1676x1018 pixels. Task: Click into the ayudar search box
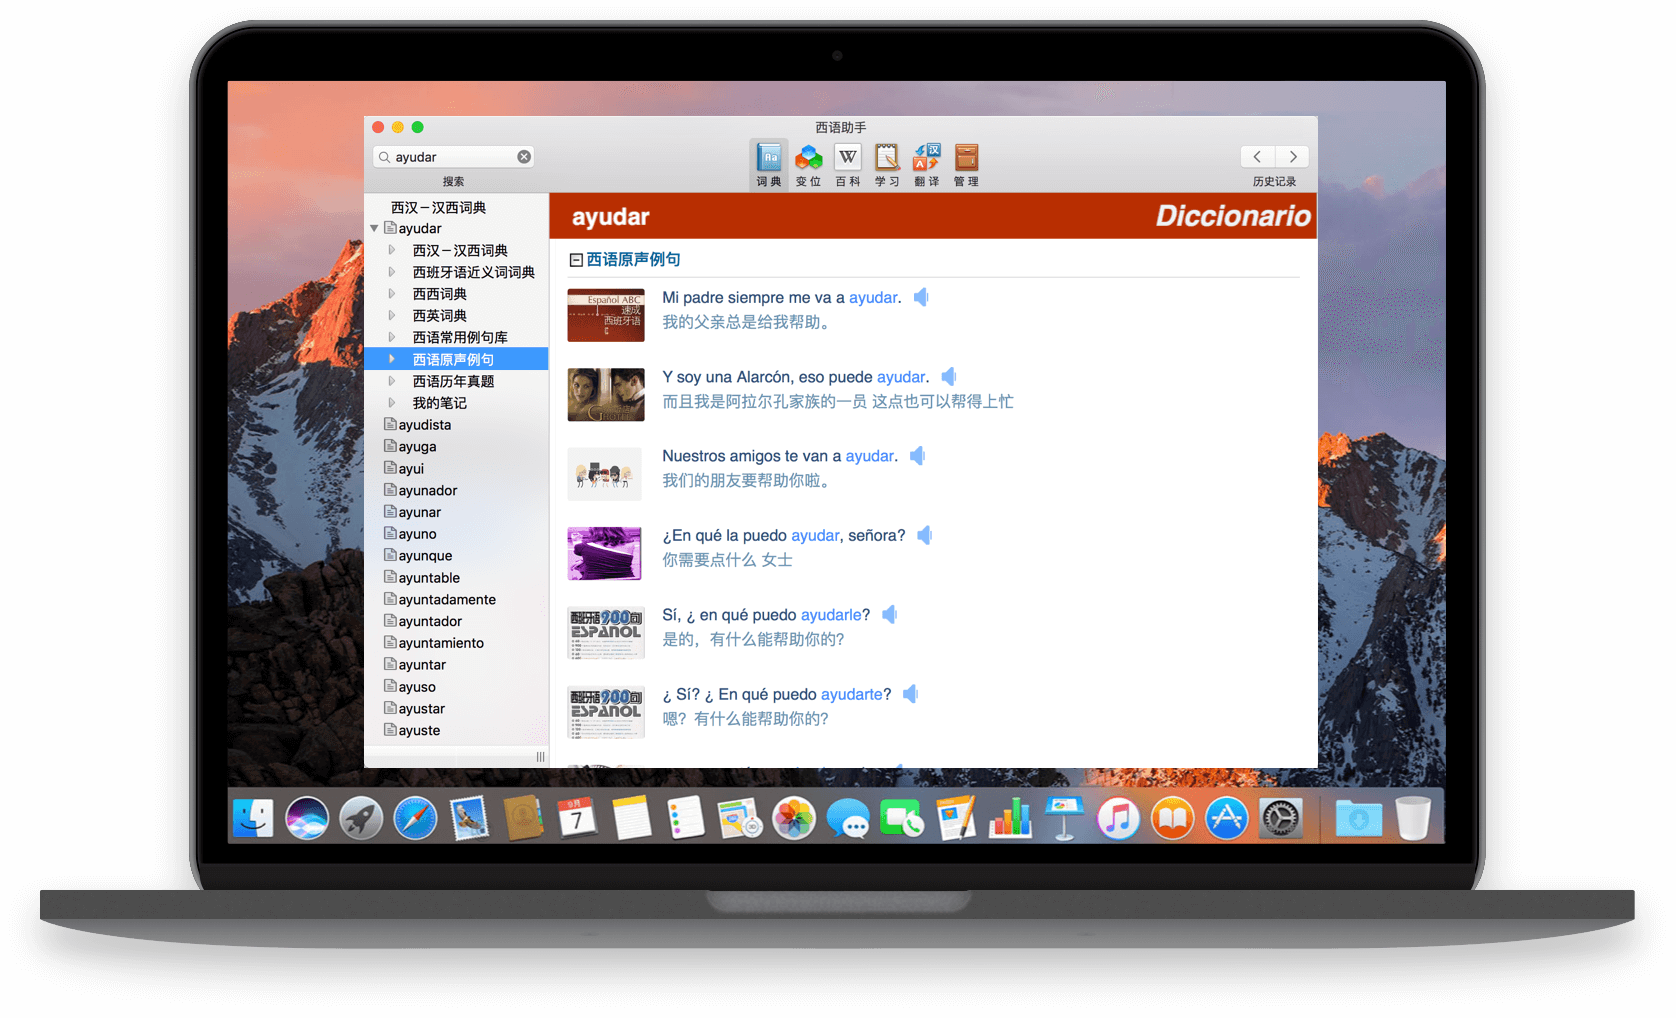tap(454, 157)
